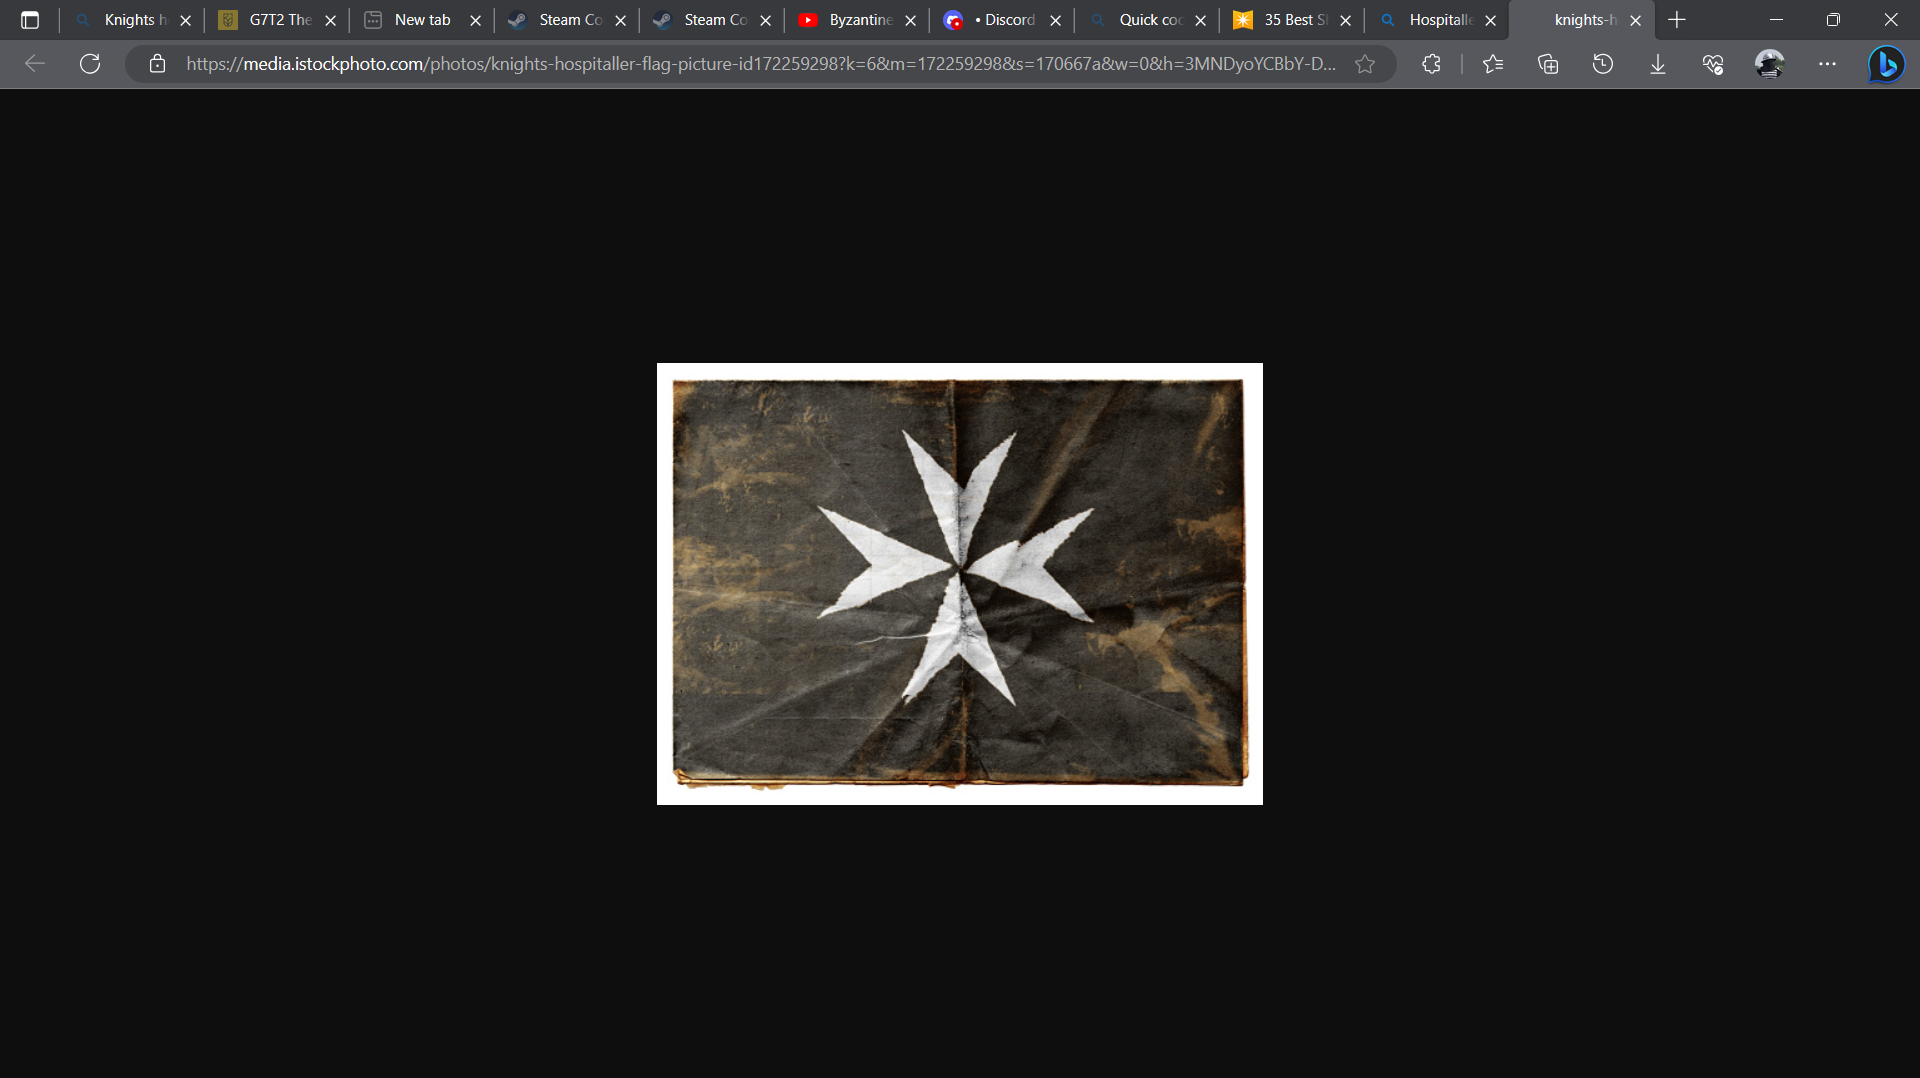
Task: Go back to the previous page
Action: click(35, 64)
